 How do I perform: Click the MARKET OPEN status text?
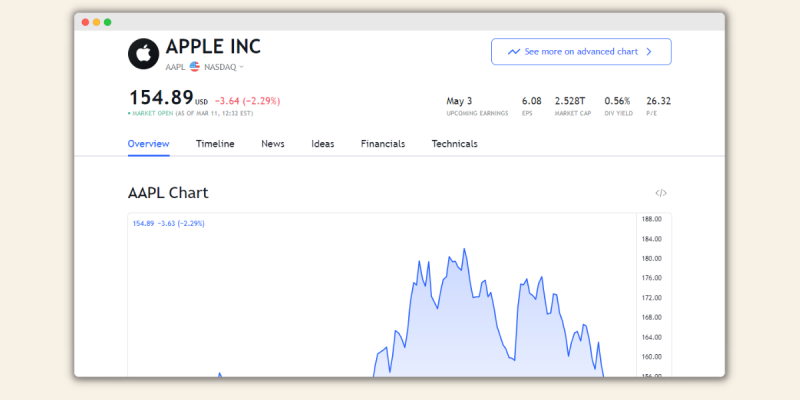tap(153, 113)
